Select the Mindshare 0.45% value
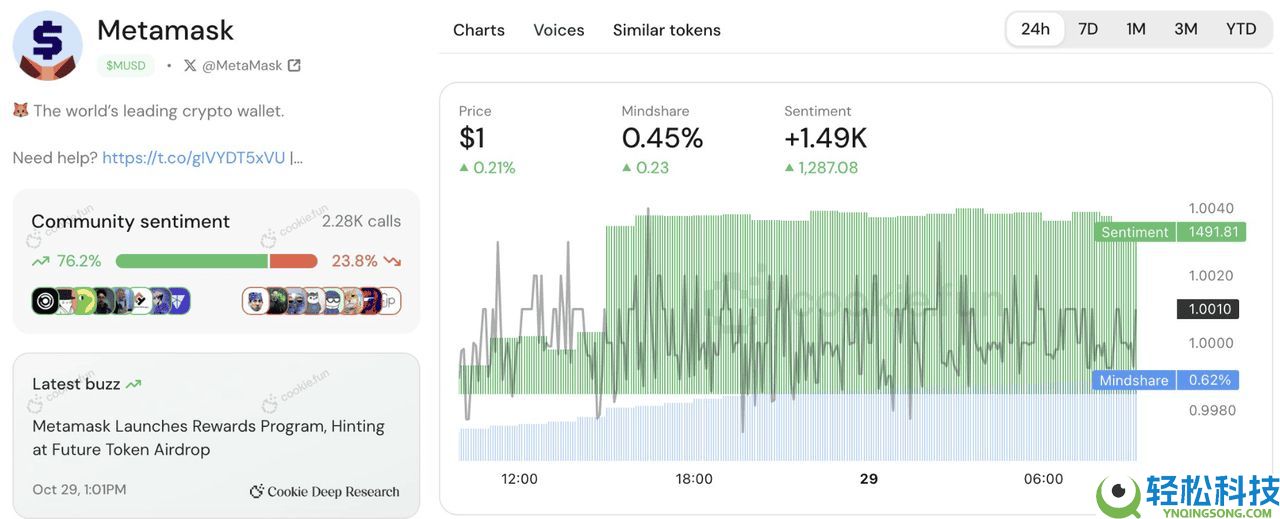Screen dimensions: 1280x519 tap(662, 138)
